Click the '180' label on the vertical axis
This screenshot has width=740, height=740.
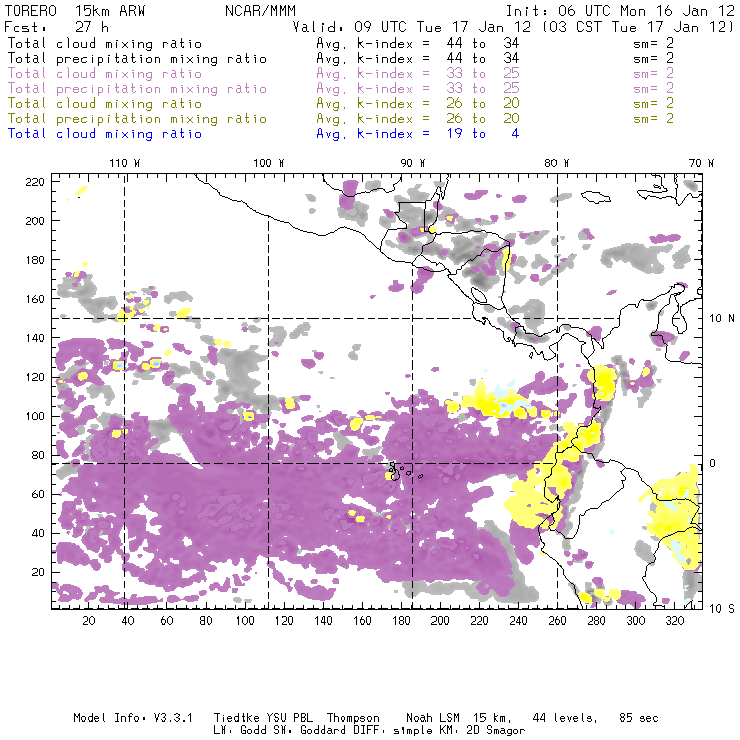tap(35, 260)
